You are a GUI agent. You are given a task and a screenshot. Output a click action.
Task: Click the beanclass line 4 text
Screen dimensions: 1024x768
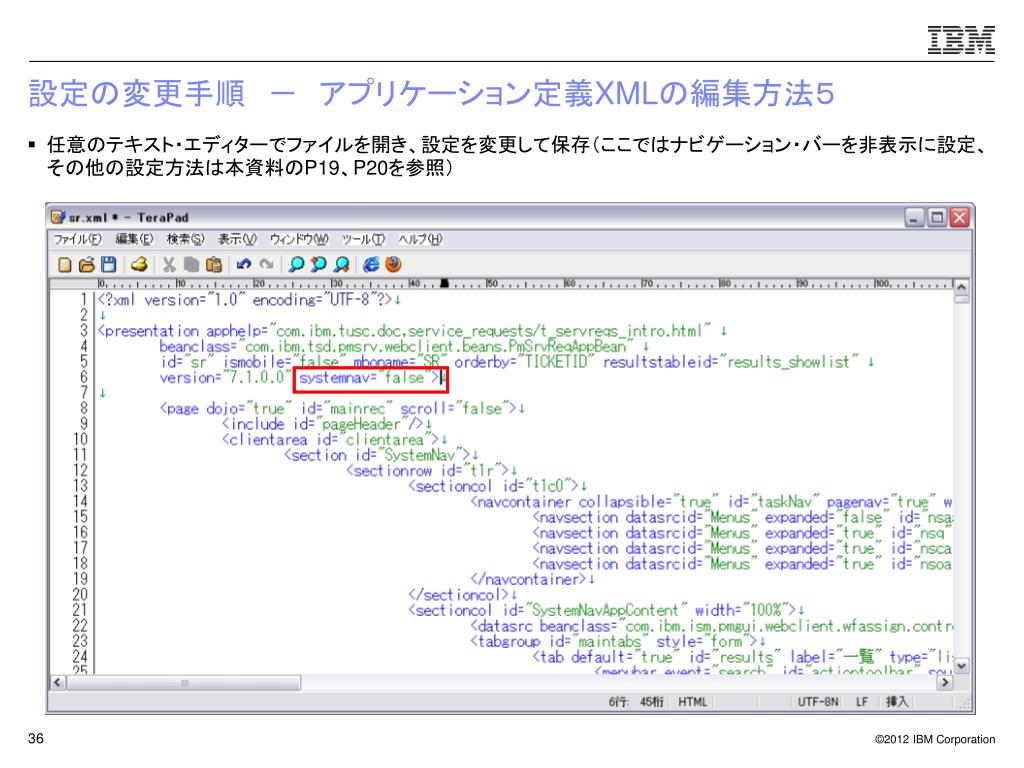(396, 346)
